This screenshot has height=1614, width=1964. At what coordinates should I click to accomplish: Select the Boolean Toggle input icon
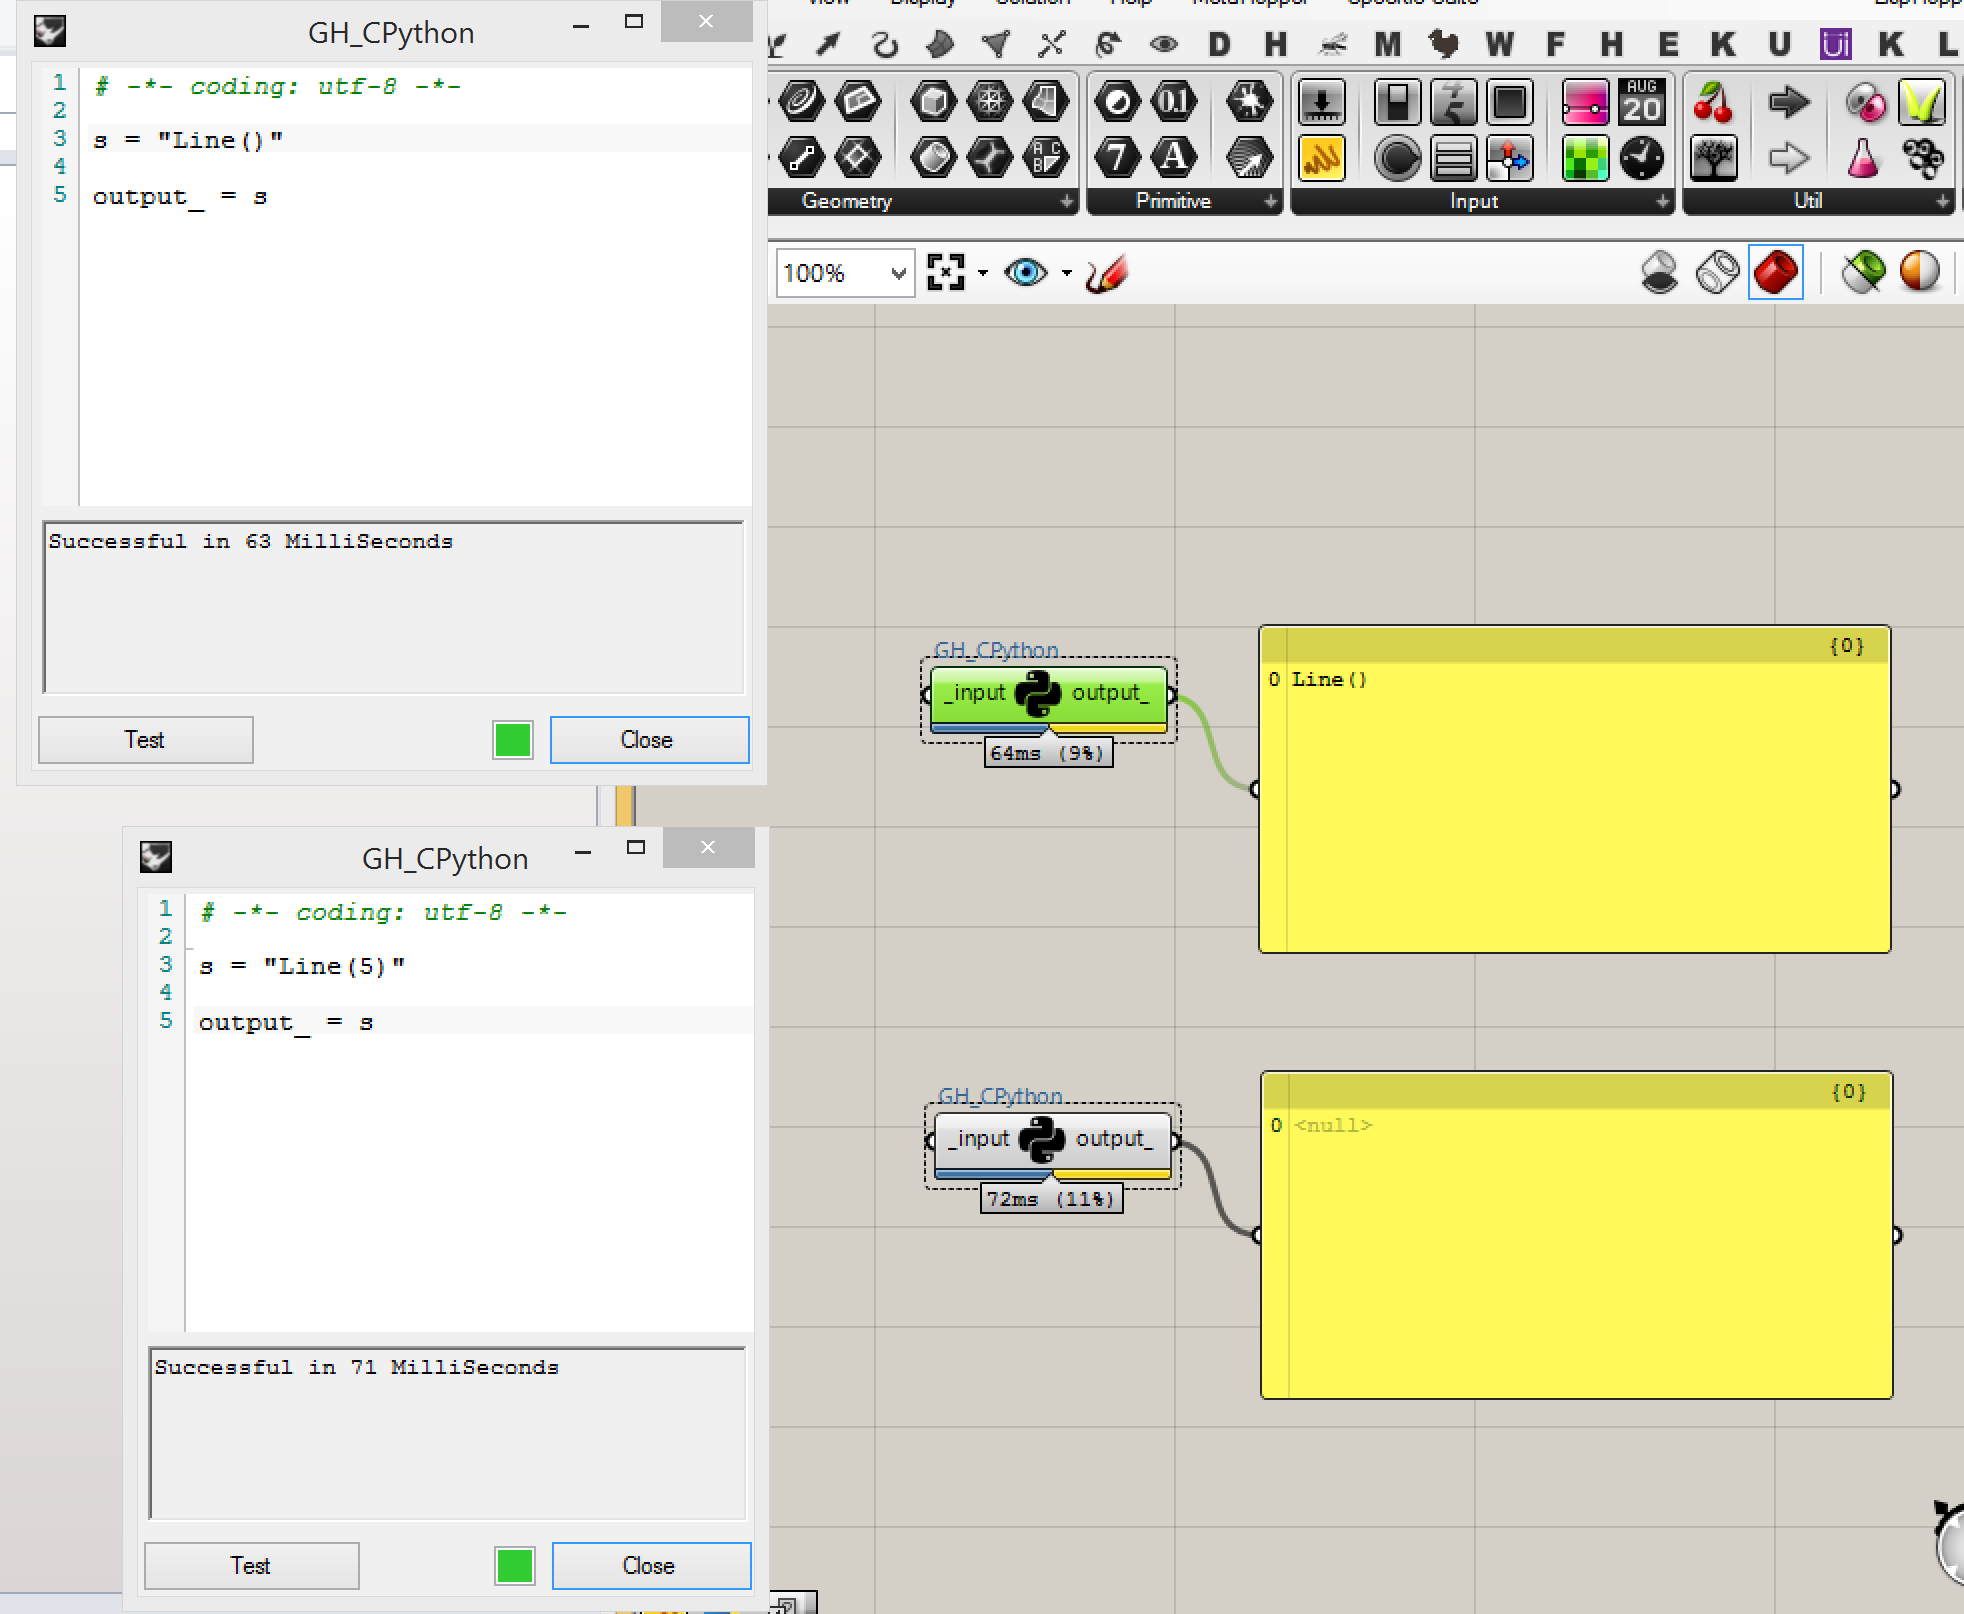pyautogui.click(x=1397, y=101)
